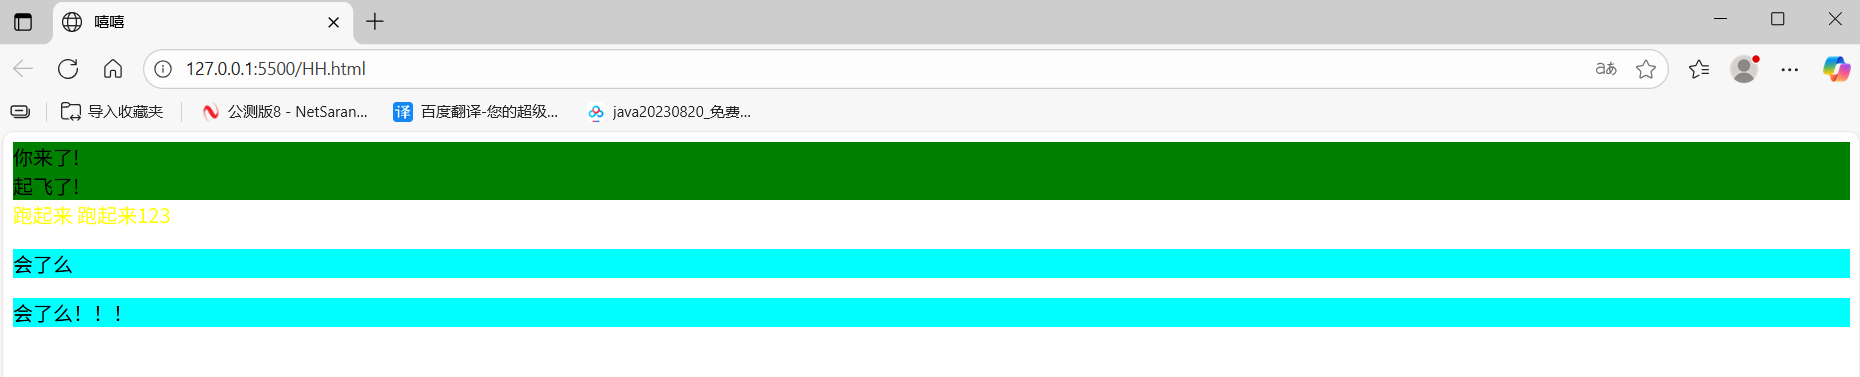Image resolution: width=1860 pixels, height=377 pixels.
Task: Open the user profile avatar
Action: pyautogui.click(x=1745, y=69)
